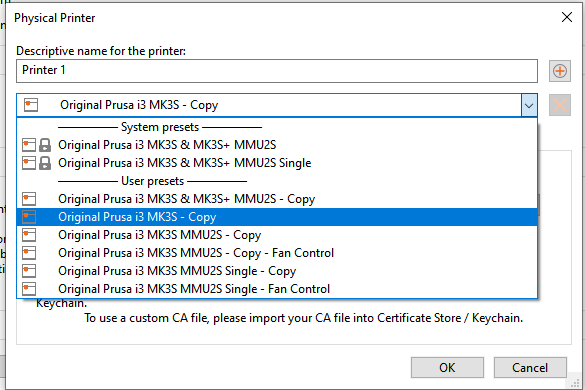Click printer icon beside MMU2S Single - Fan Control
Image resolution: width=585 pixels, height=390 pixels.
pyautogui.click(x=29, y=288)
